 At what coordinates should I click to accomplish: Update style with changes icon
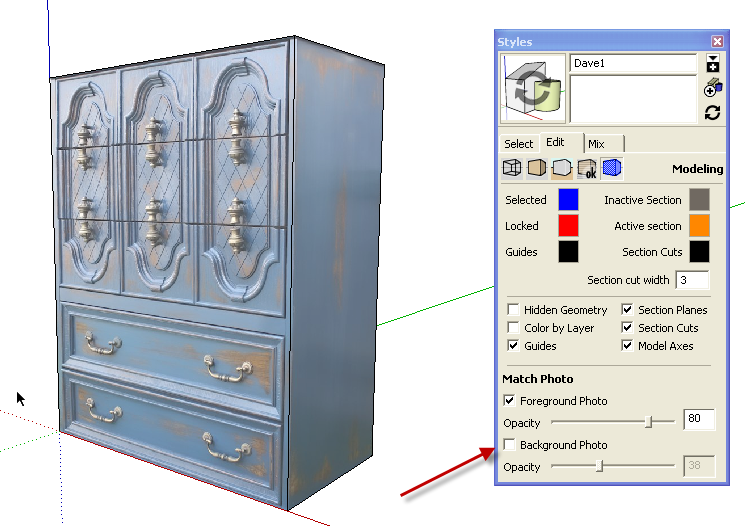pyautogui.click(x=712, y=113)
